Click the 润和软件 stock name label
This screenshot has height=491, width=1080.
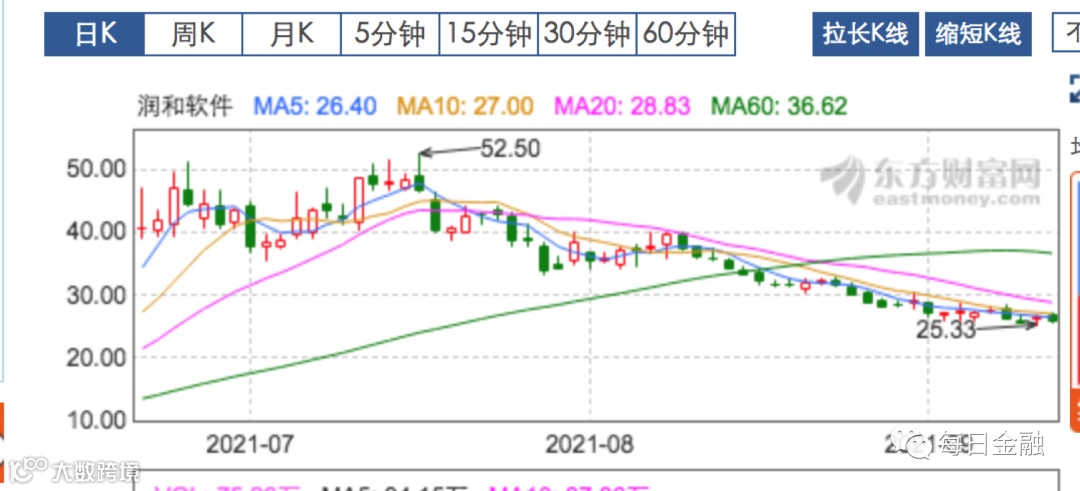tap(184, 107)
